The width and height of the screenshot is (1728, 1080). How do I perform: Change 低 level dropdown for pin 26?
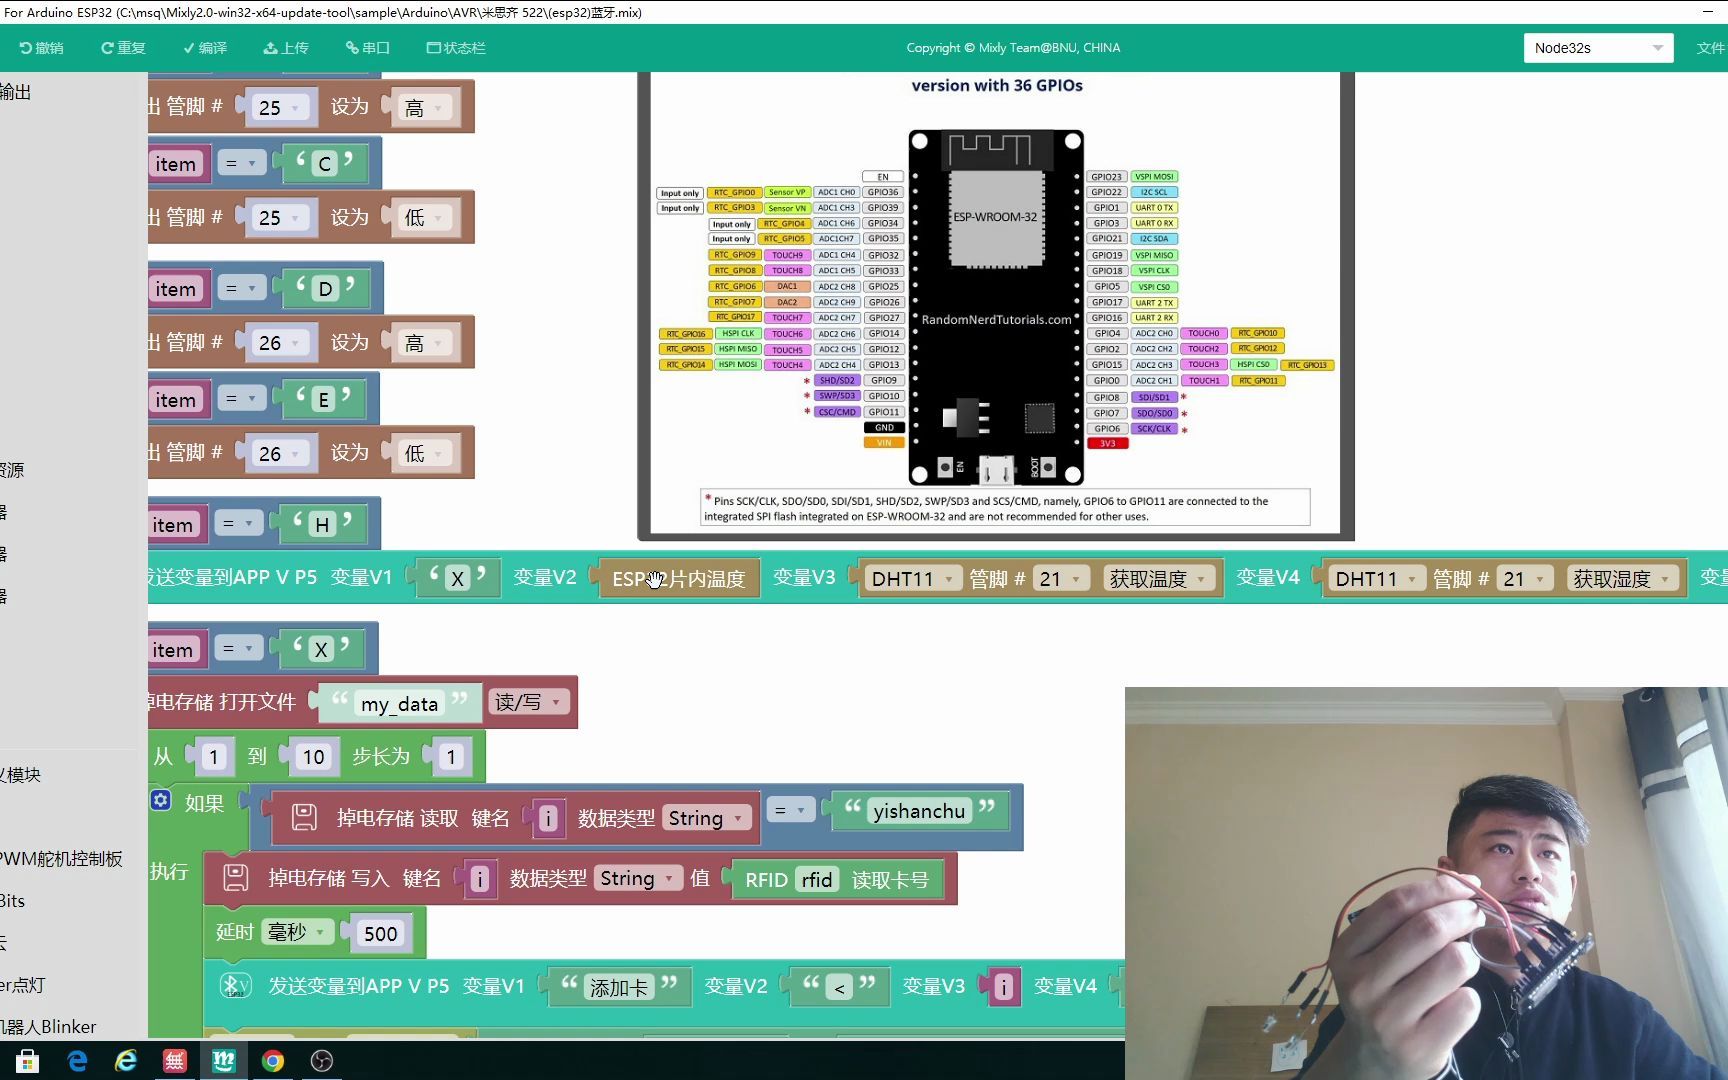tap(424, 453)
